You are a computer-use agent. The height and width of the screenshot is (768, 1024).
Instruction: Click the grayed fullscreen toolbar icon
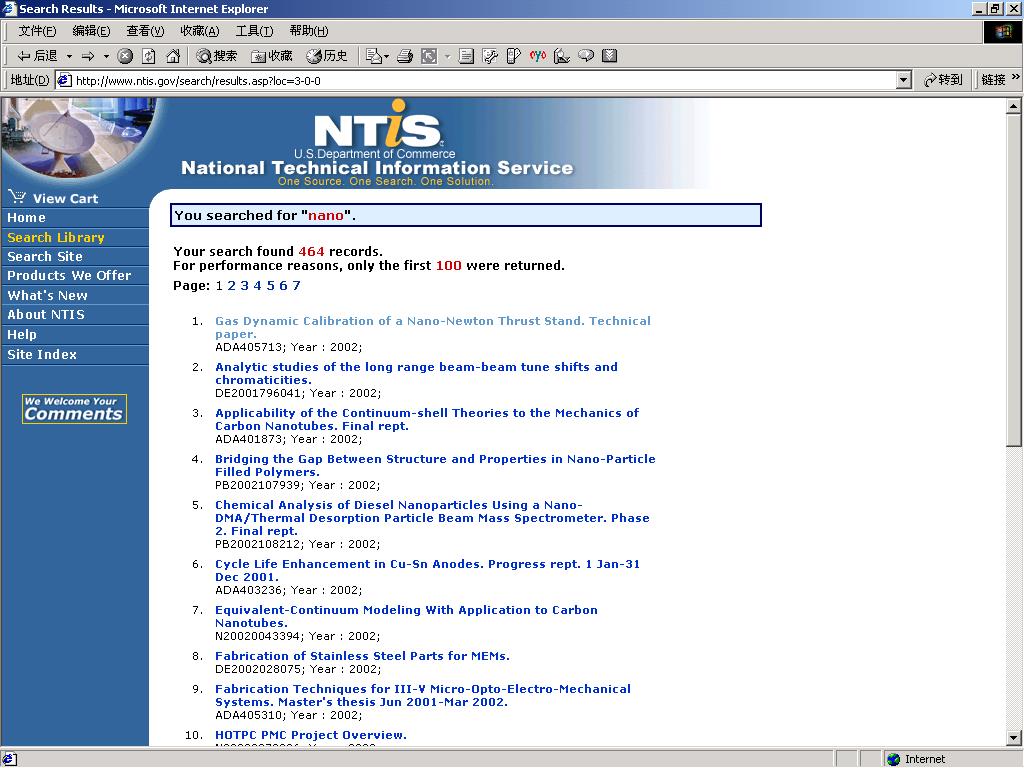click(429, 56)
